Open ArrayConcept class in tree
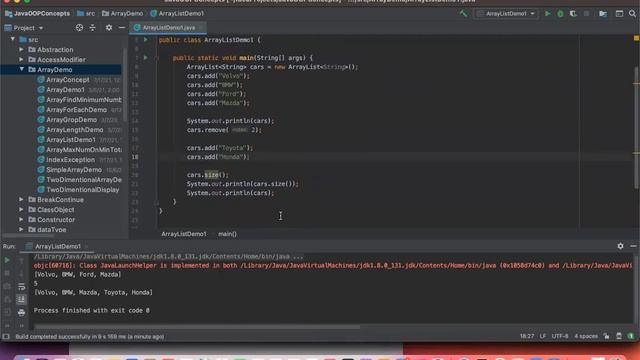The image size is (640, 360). [x=67, y=80]
